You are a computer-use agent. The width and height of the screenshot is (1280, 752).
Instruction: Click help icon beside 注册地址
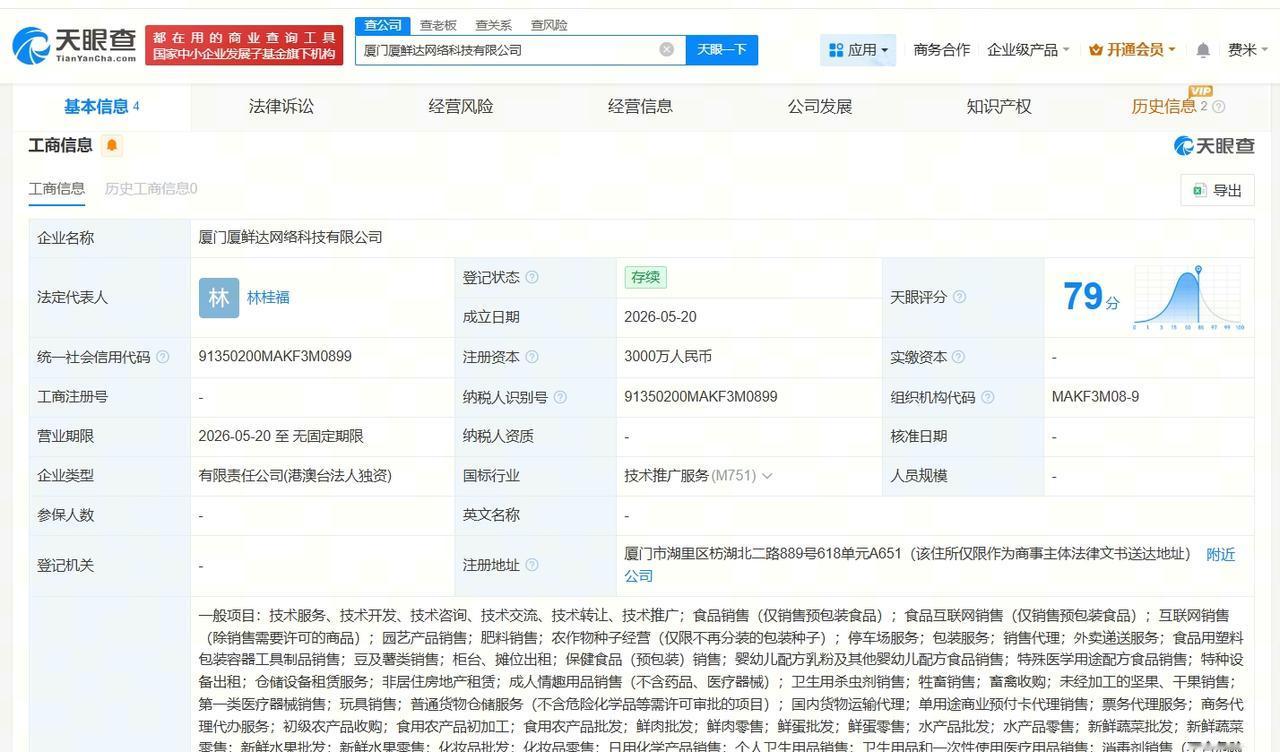(532, 565)
